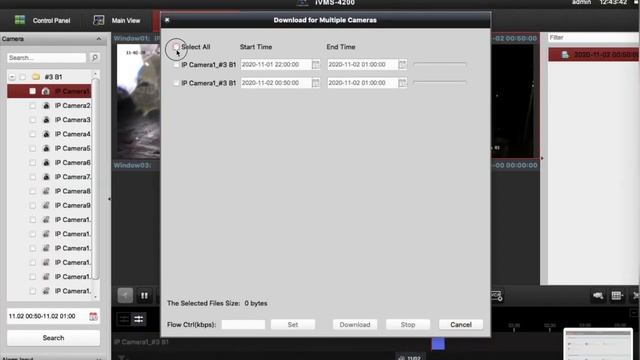640x360 pixels.
Task: Open the preview thumbnail at bottom right
Action: pos(598,344)
